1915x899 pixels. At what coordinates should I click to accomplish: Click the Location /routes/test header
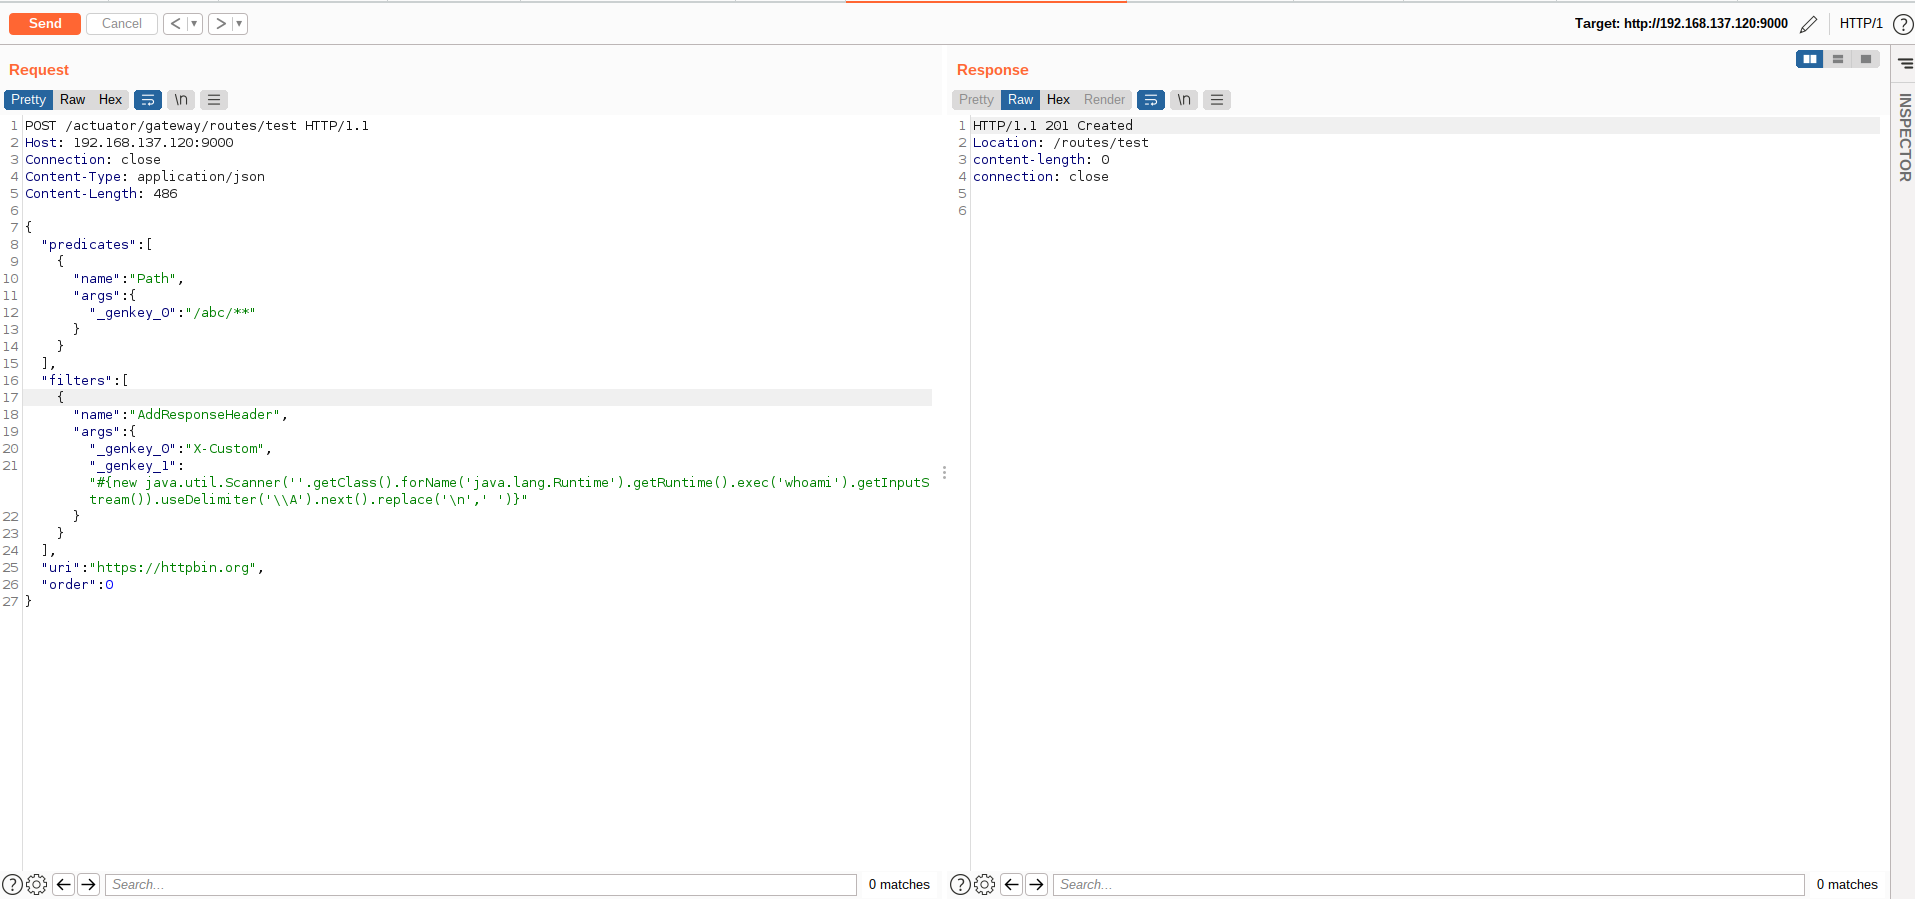point(1061,143)
